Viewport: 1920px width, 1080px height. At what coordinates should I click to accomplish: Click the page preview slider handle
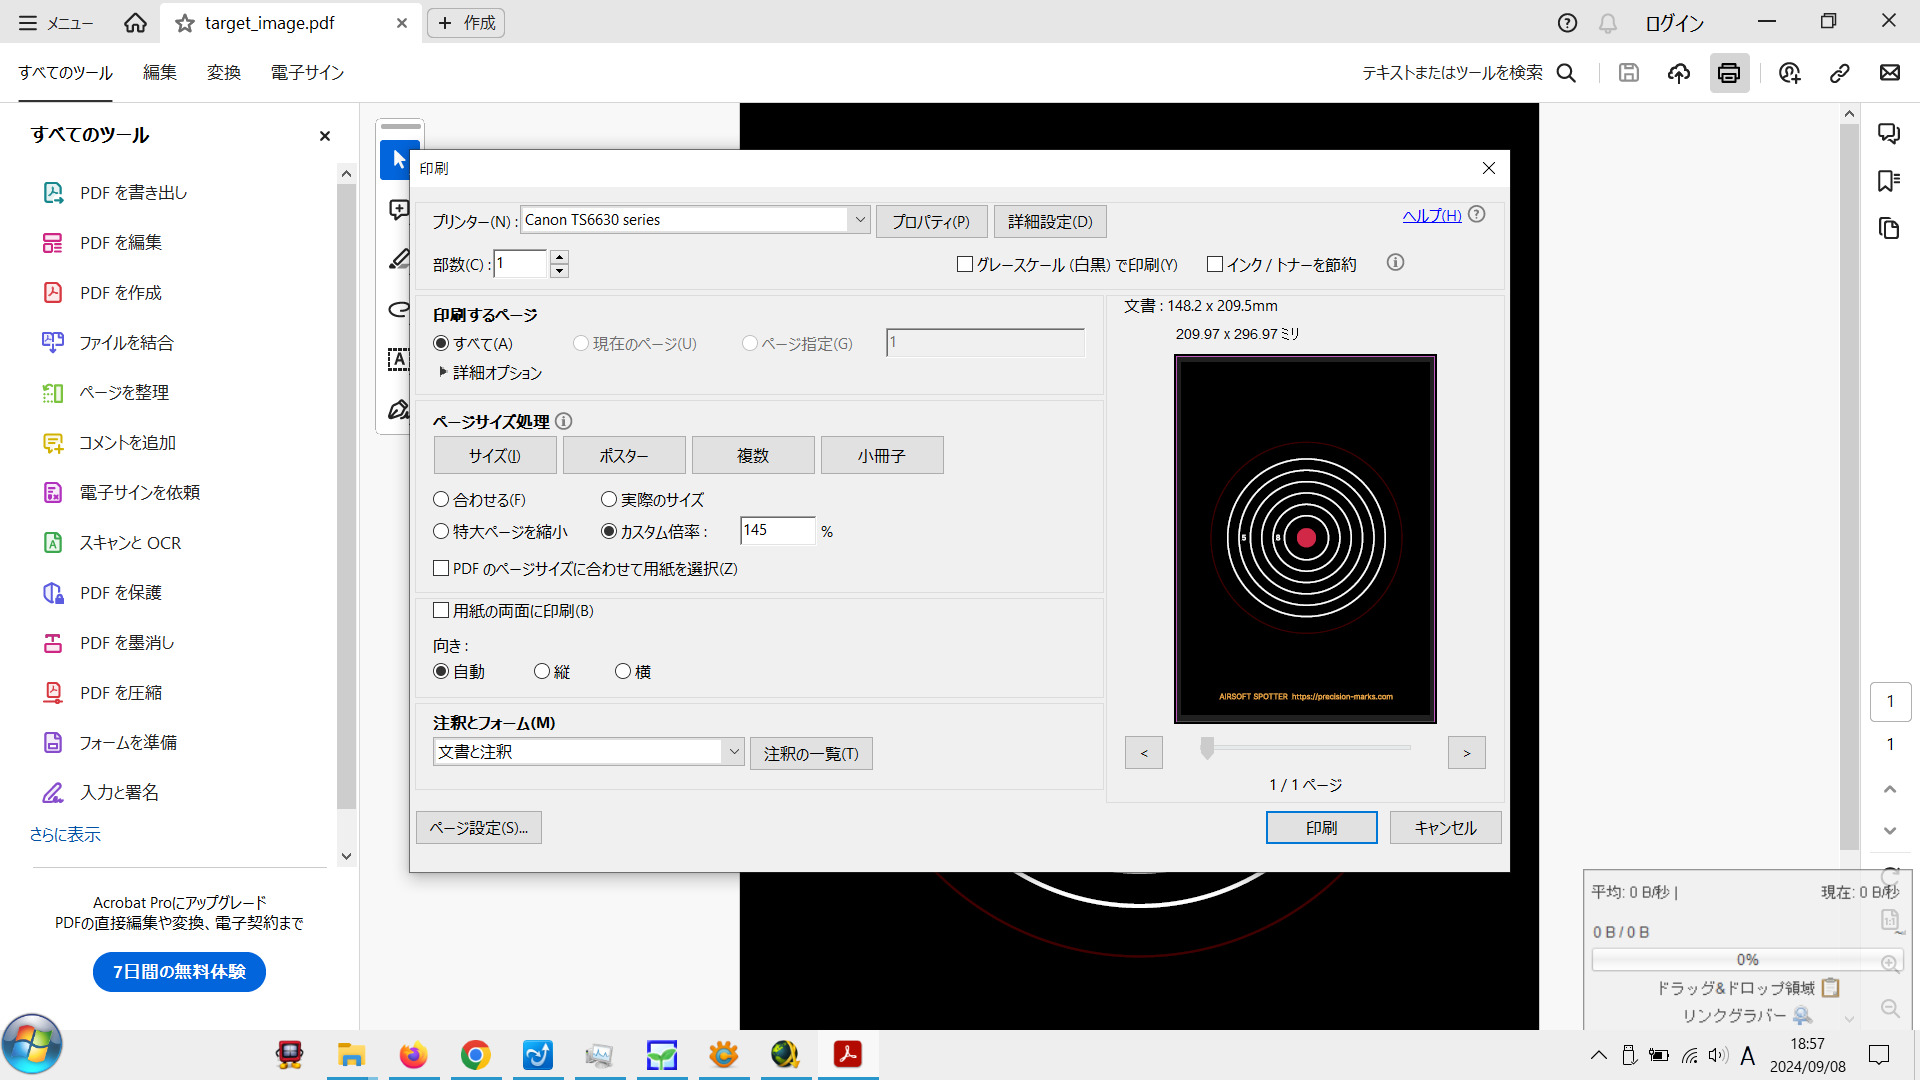click(1207, 748)
